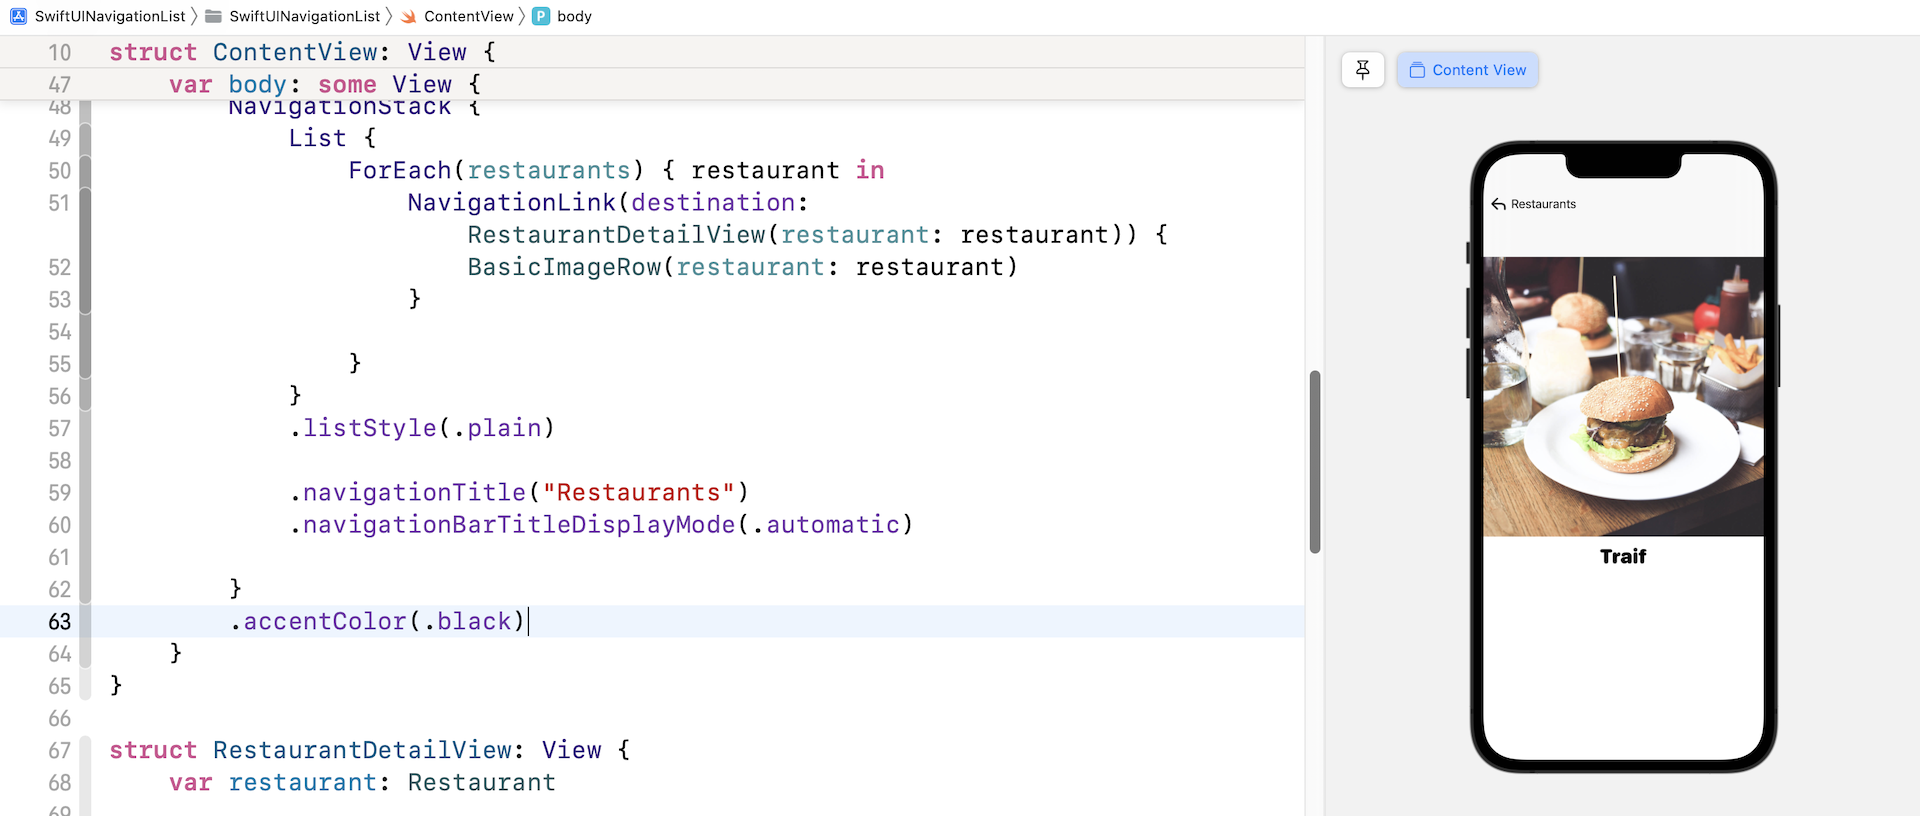Pin the preview using the pin icon
This screenshot has height=816, width=1920.
click(1362, 70)
